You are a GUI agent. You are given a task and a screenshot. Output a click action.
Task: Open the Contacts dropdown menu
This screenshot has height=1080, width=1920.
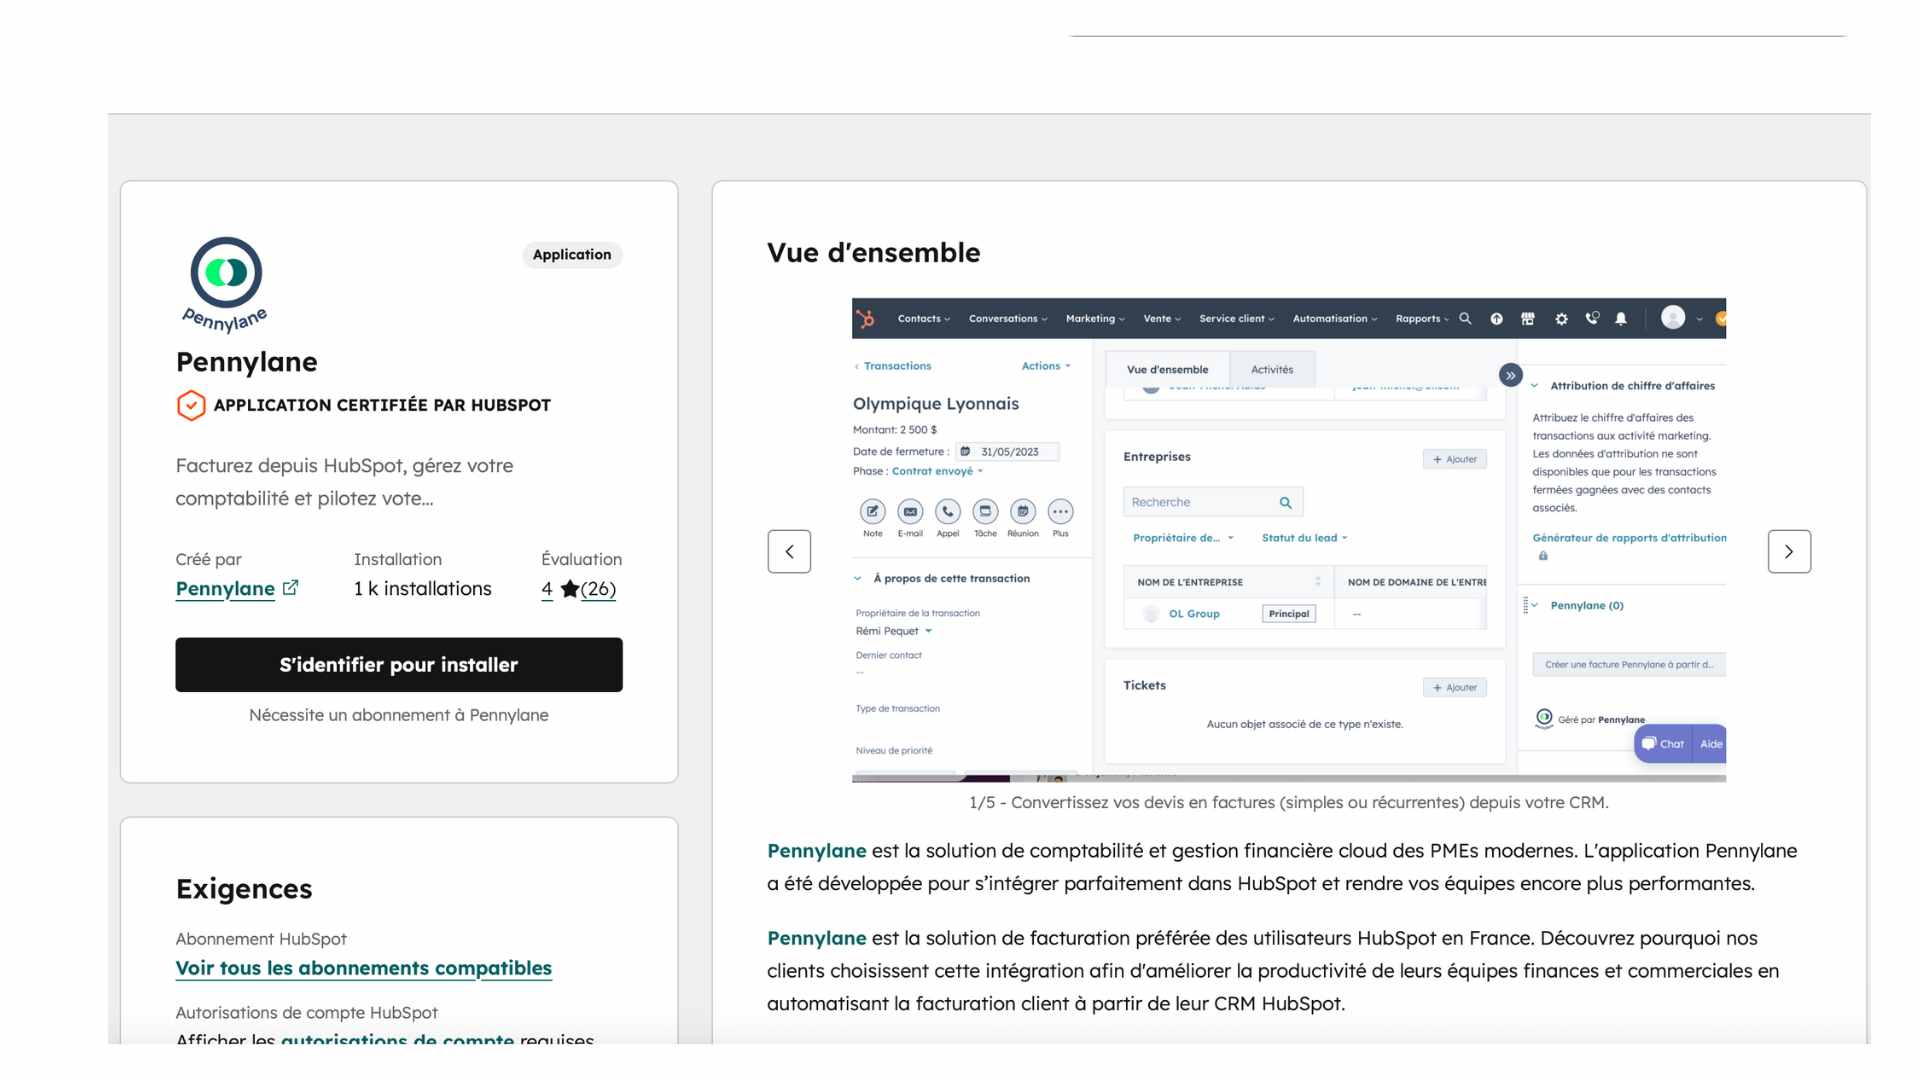click(923, 319)
